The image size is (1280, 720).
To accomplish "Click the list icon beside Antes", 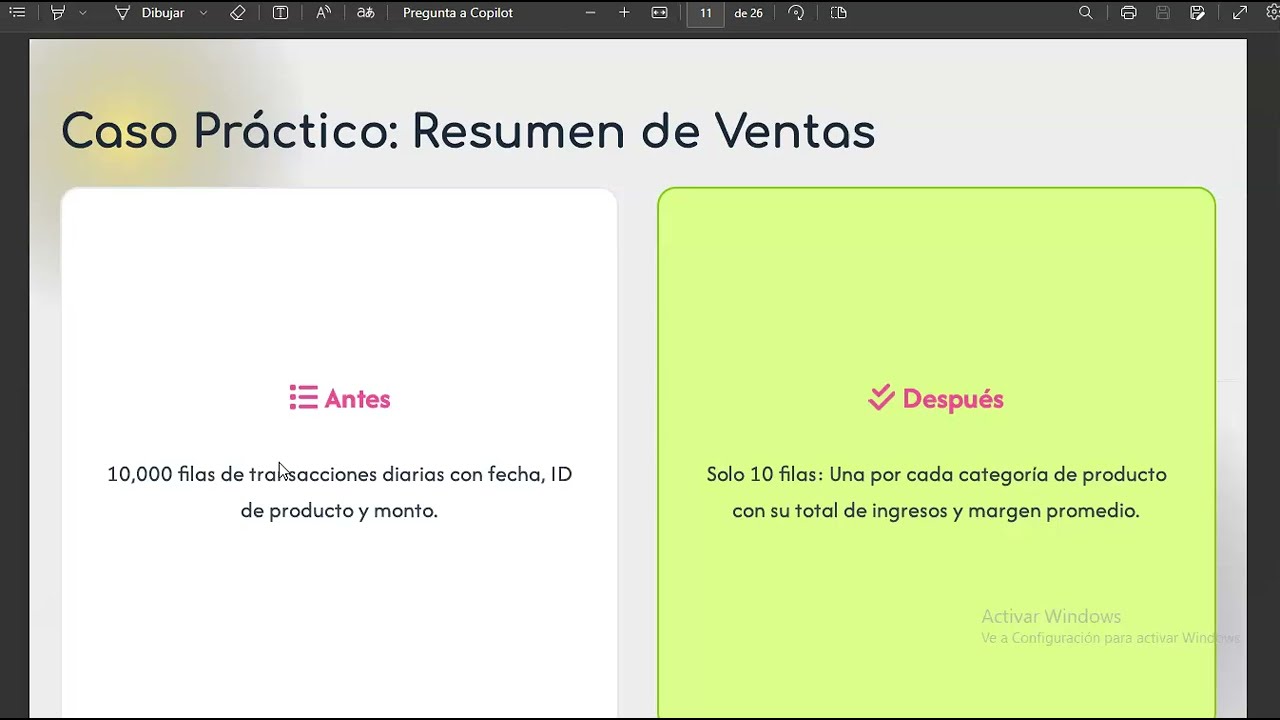I will (303, 398).
